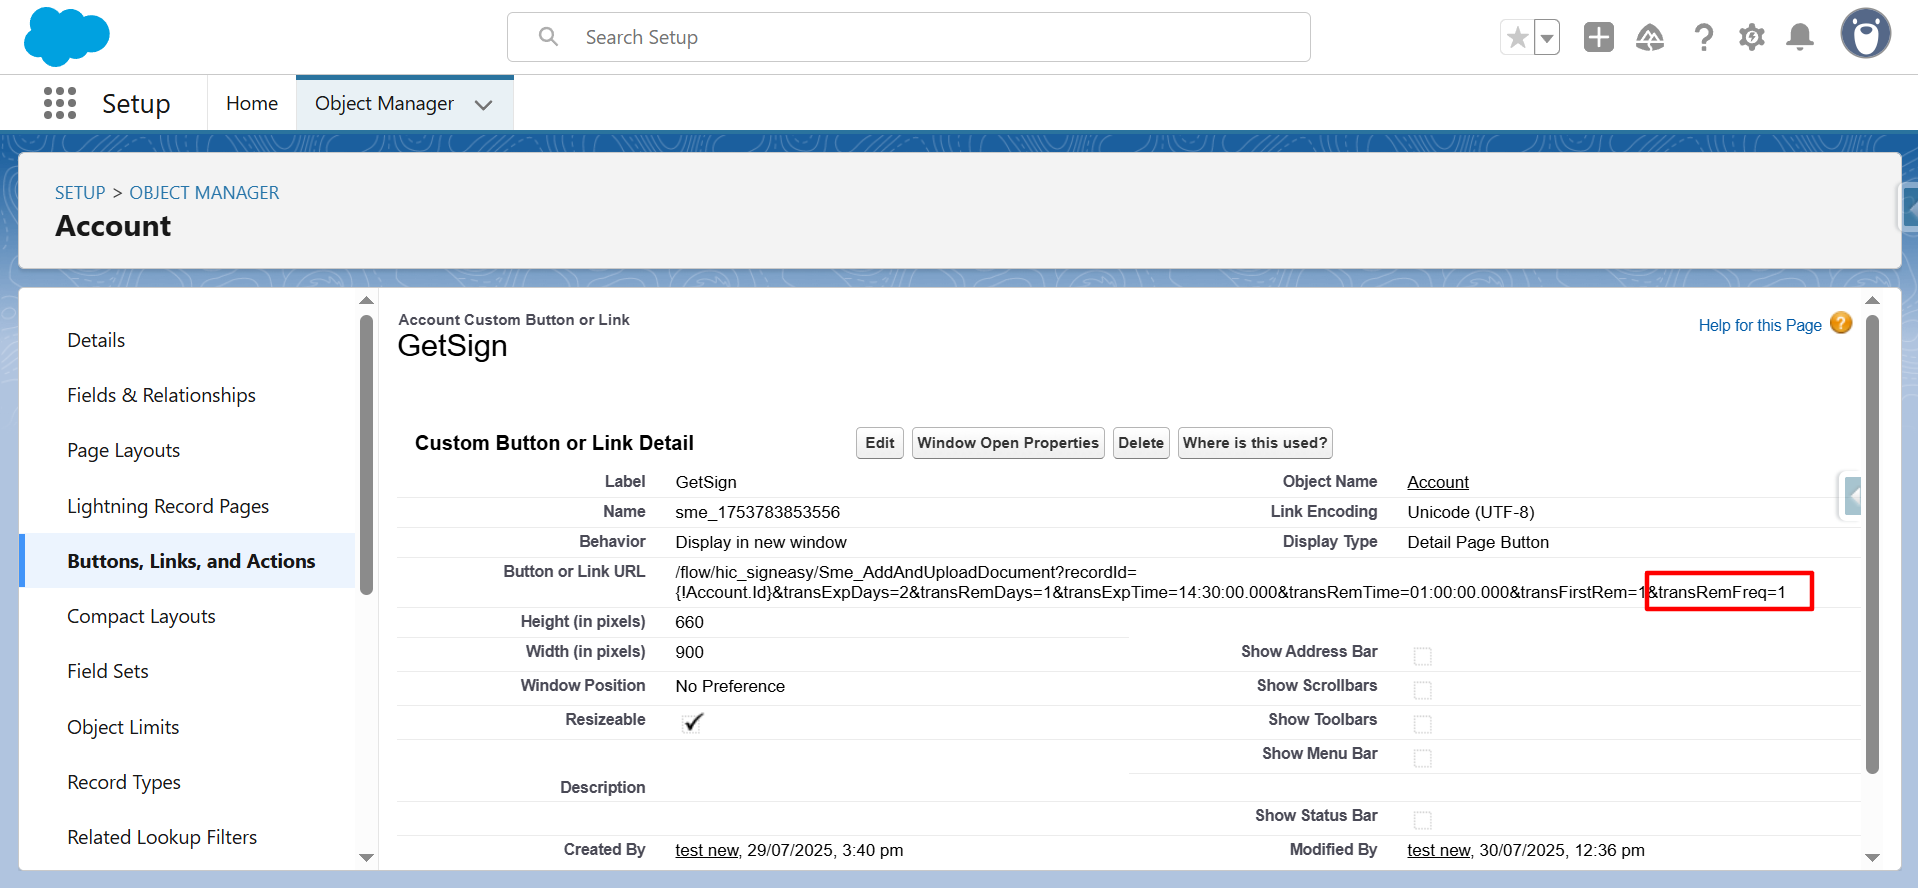Click the sidebar scroll up arrow
Viewport: 1918px width, 888px height.
tap(366, 300)
